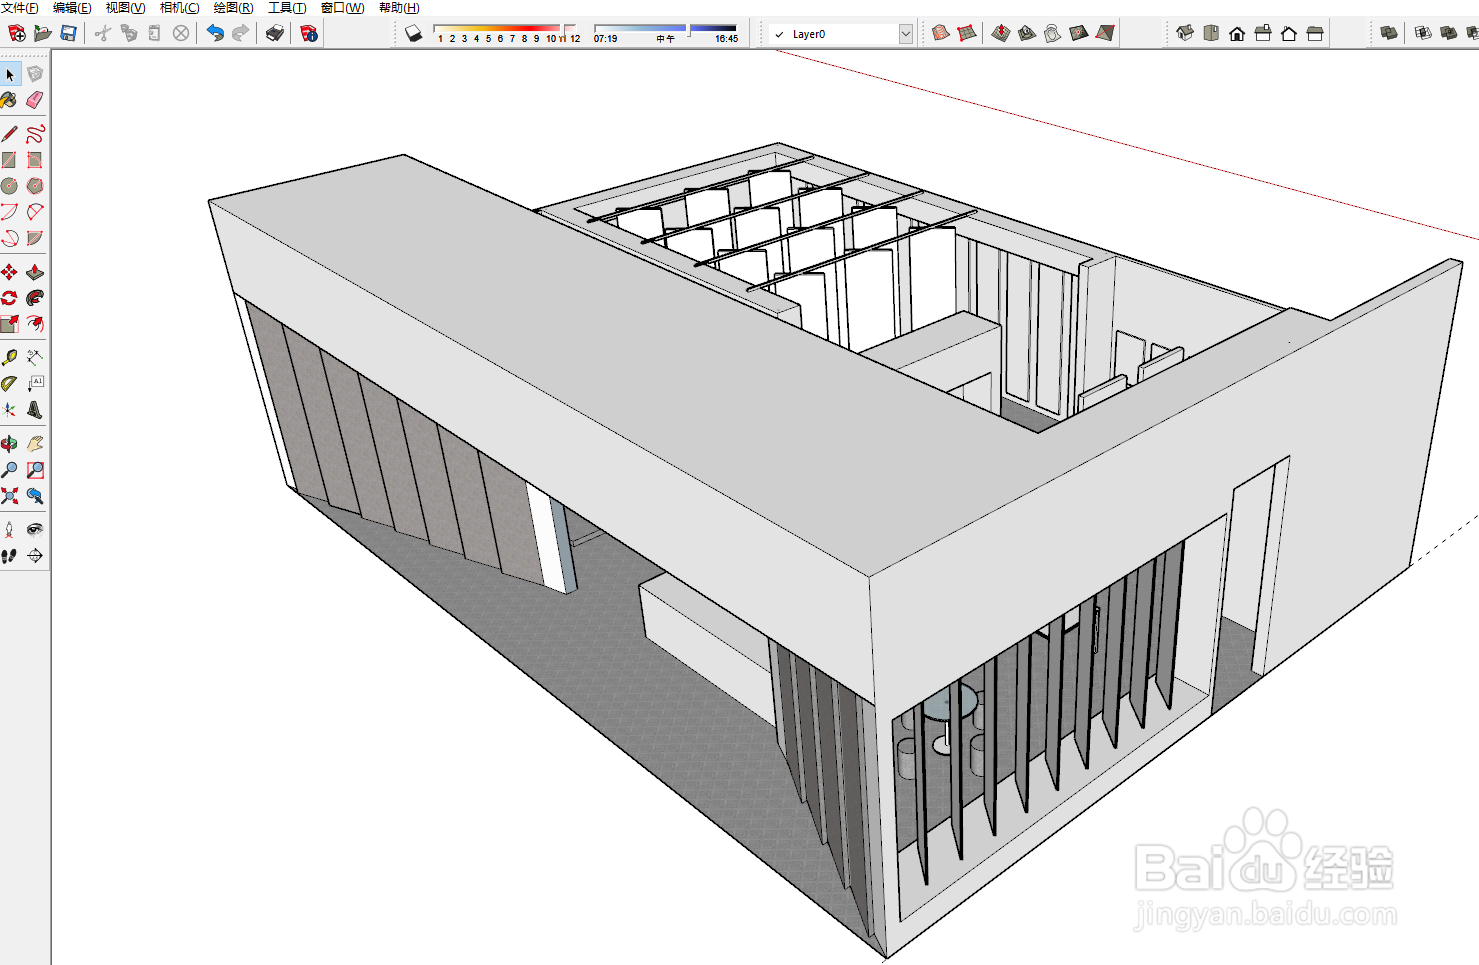Choose the Walk footprints tool

pyautogui.click(x=9, y=555)
